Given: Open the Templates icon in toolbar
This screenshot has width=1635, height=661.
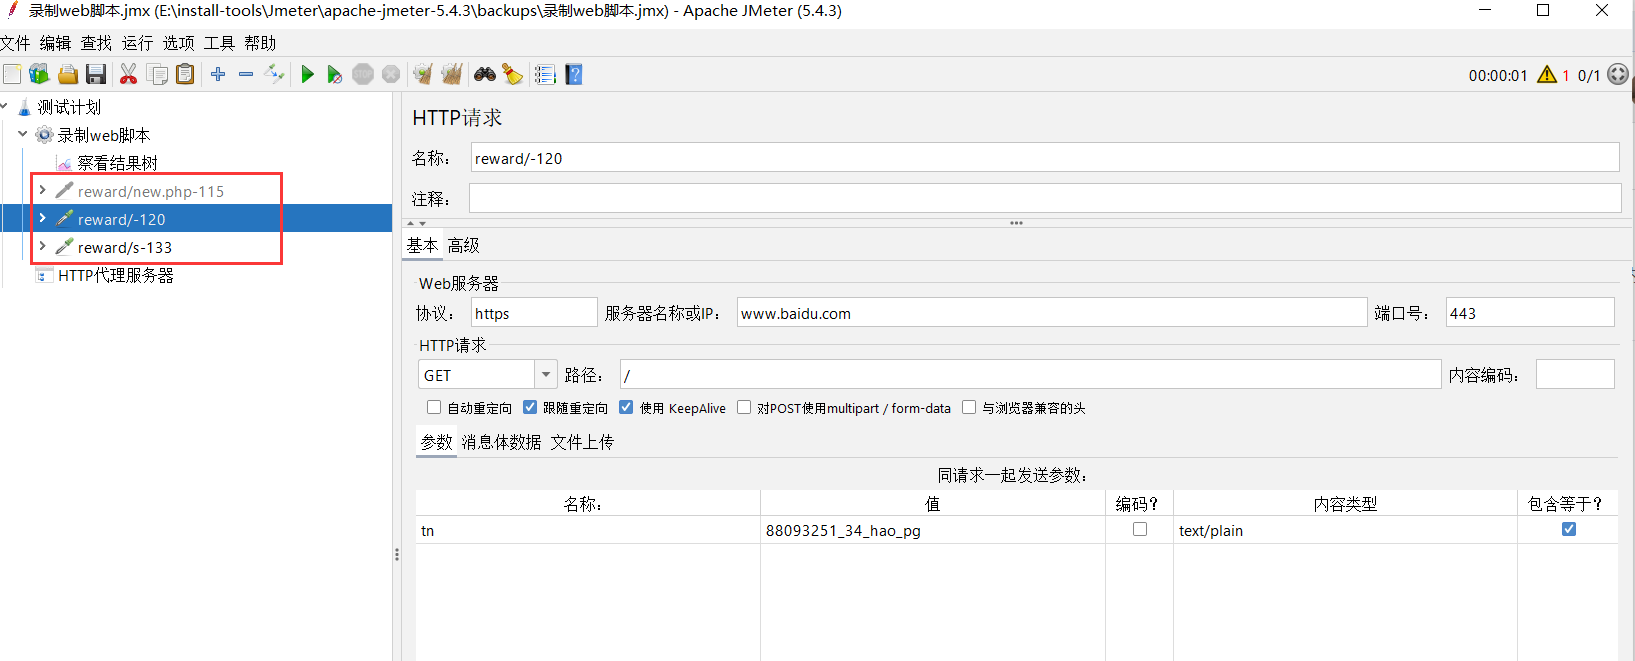Looking at the screenshot, I should tap(39, 74).
